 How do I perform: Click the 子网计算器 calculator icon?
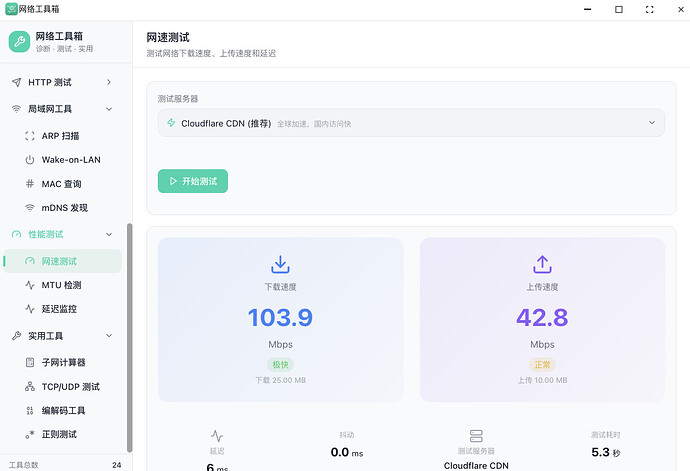point(30,362)
